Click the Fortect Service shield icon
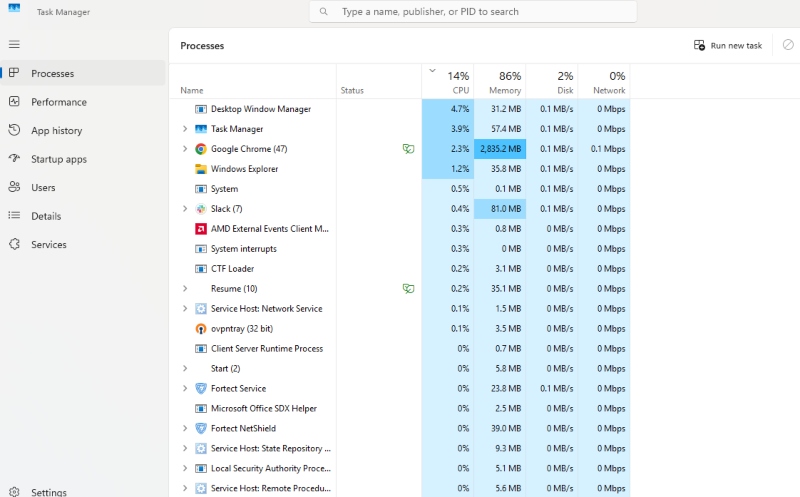This screenshot has height=497, width=800. 201,388
